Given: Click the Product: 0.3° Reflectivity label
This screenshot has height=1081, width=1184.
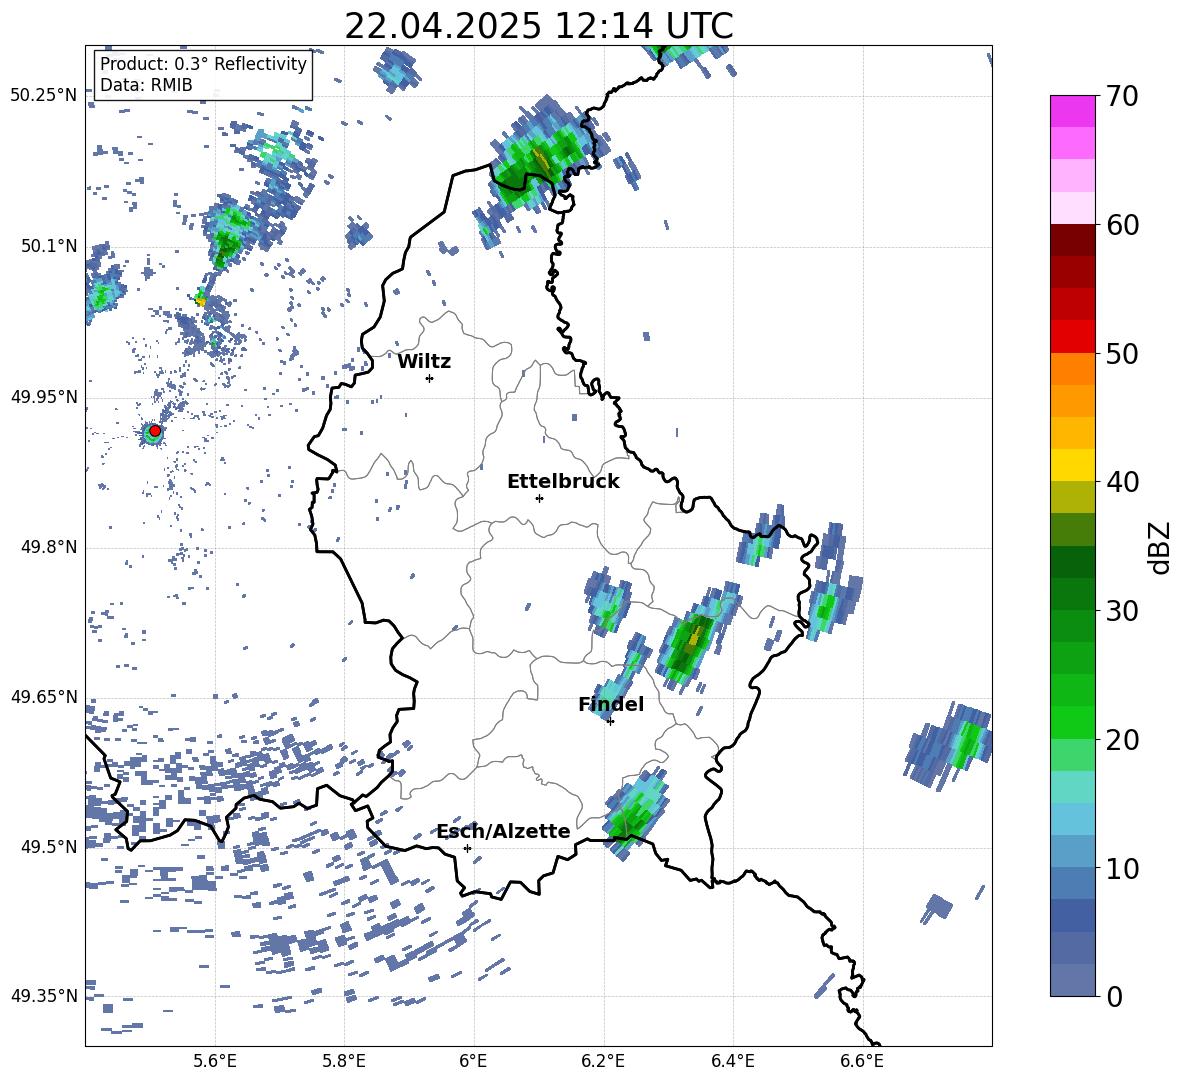Looking at the screenshot, I should click(203, 63).
